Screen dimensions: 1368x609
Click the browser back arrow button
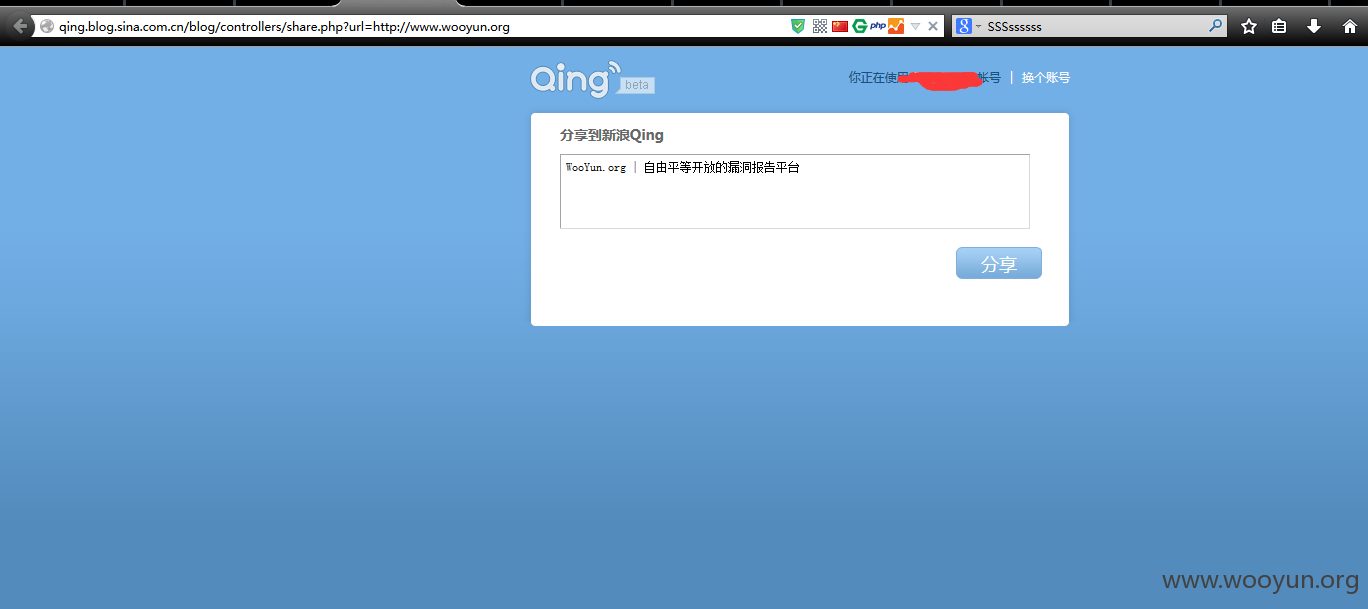click(x=19, y=26)
